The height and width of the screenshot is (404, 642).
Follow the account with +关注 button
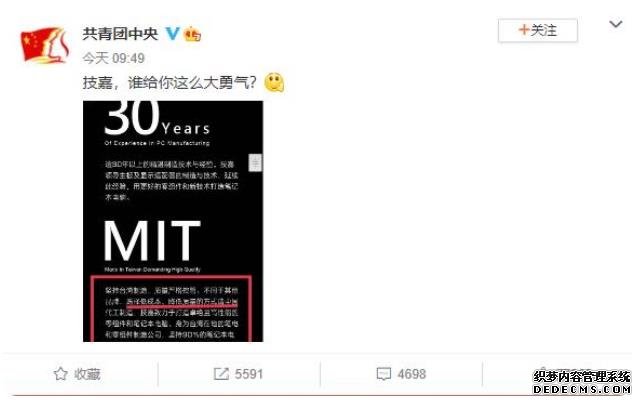(538, 30)
